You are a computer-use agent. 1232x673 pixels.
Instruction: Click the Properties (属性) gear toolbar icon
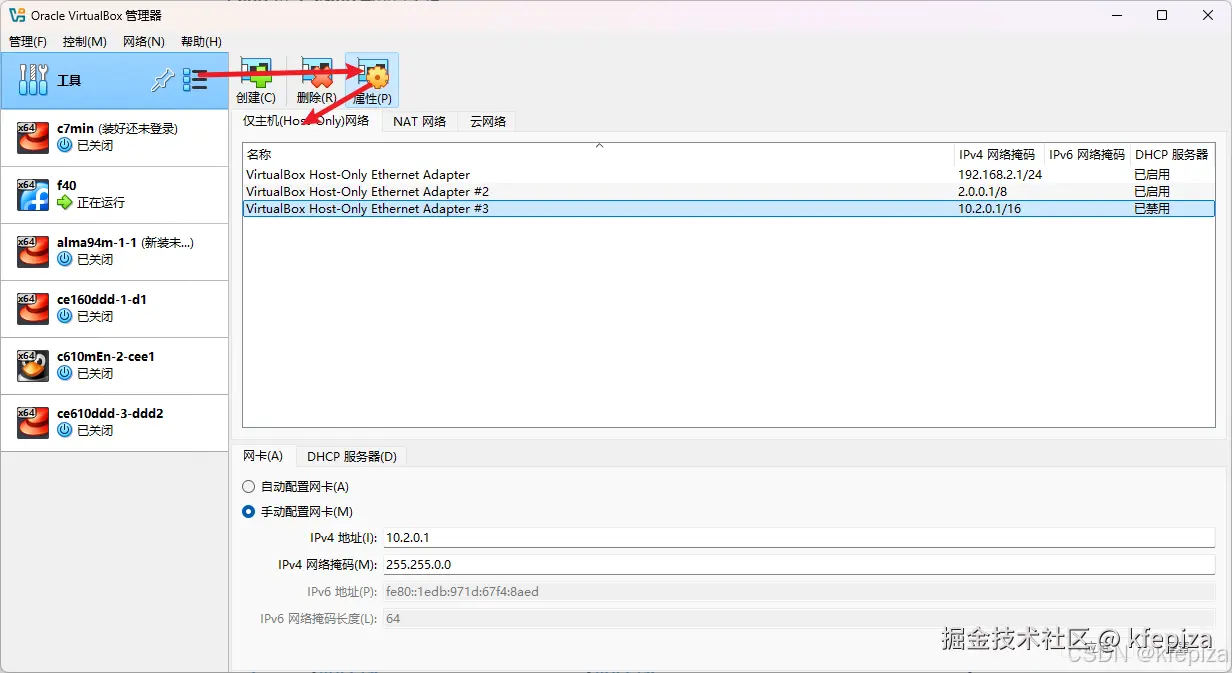[372, 73]
